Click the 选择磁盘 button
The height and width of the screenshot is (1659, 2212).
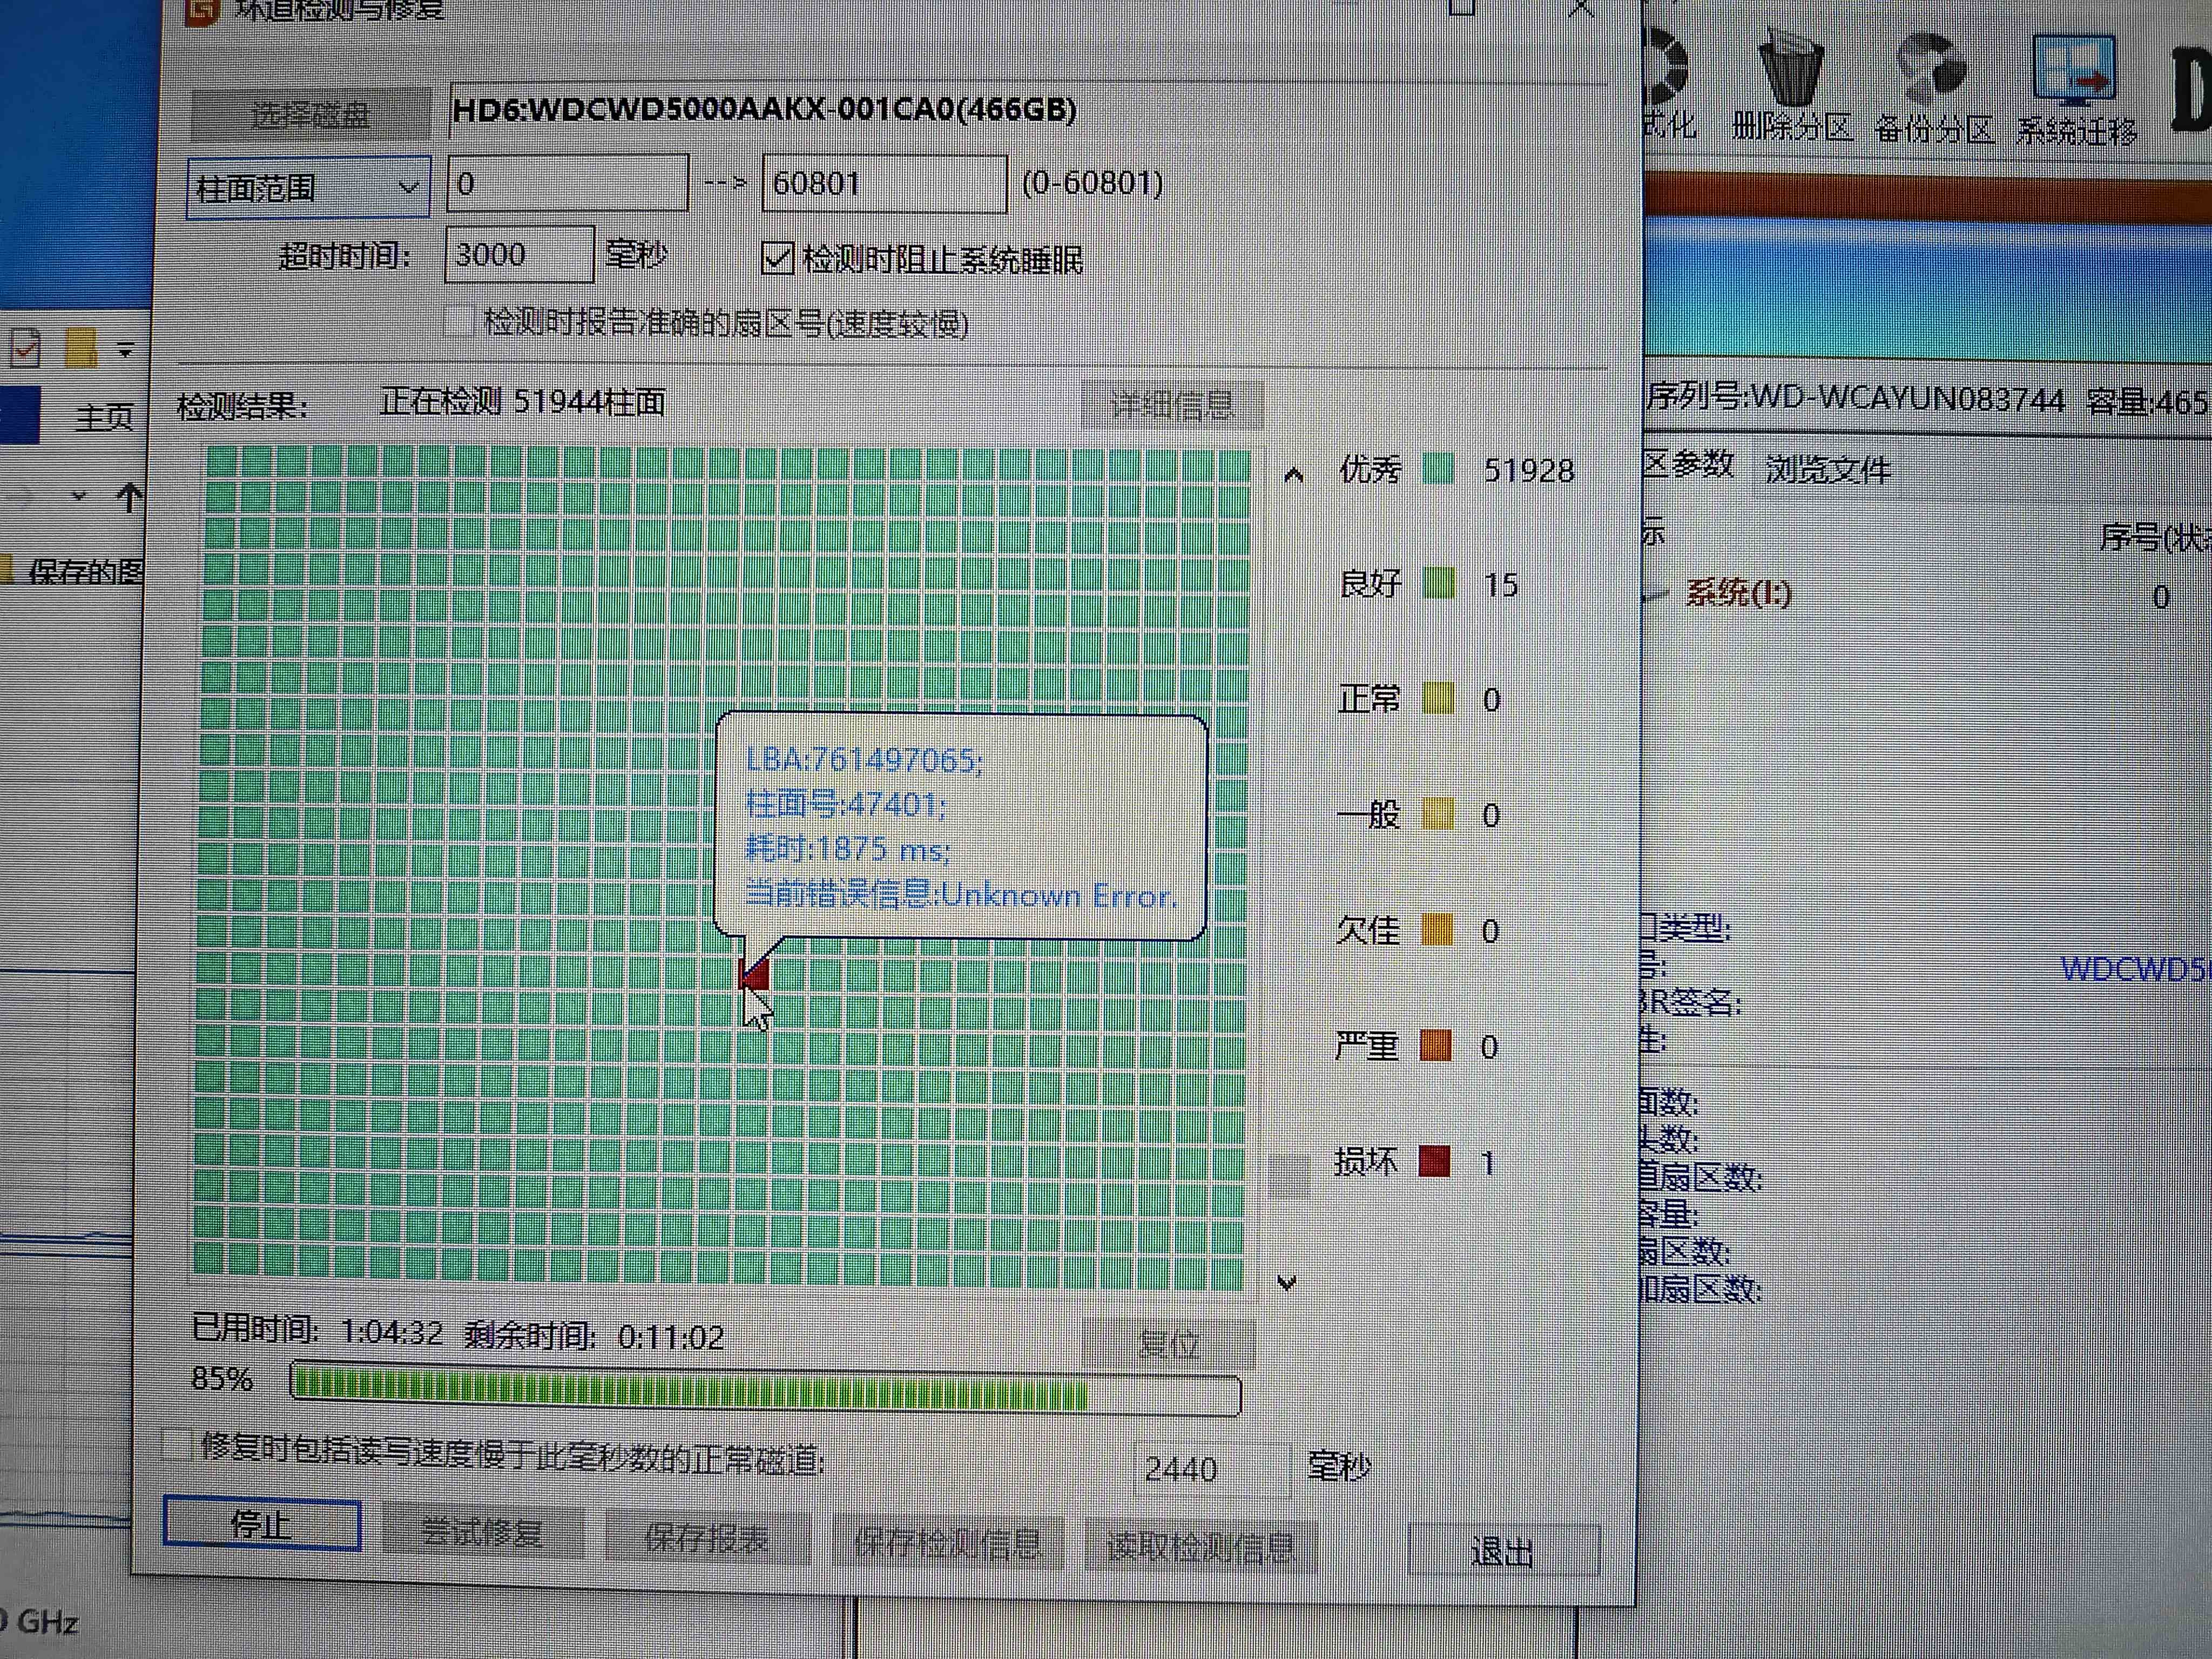310,115
